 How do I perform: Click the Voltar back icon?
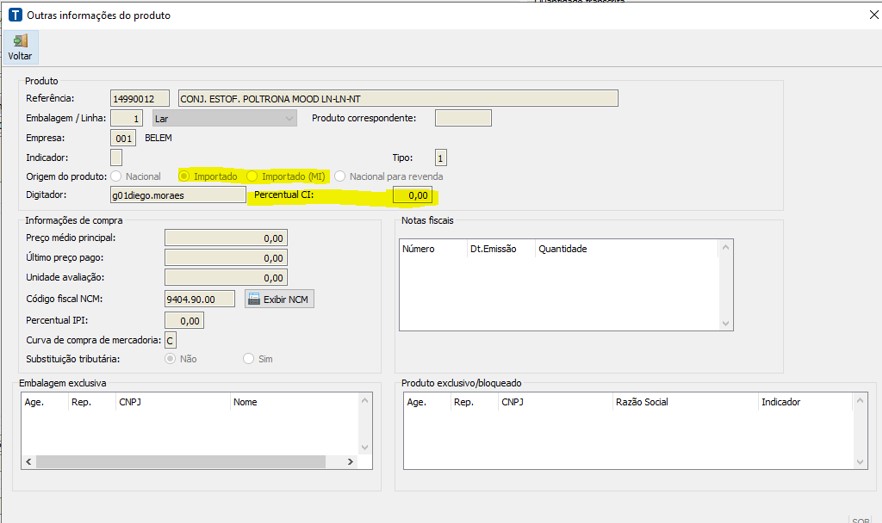click(x=20, y=41)
